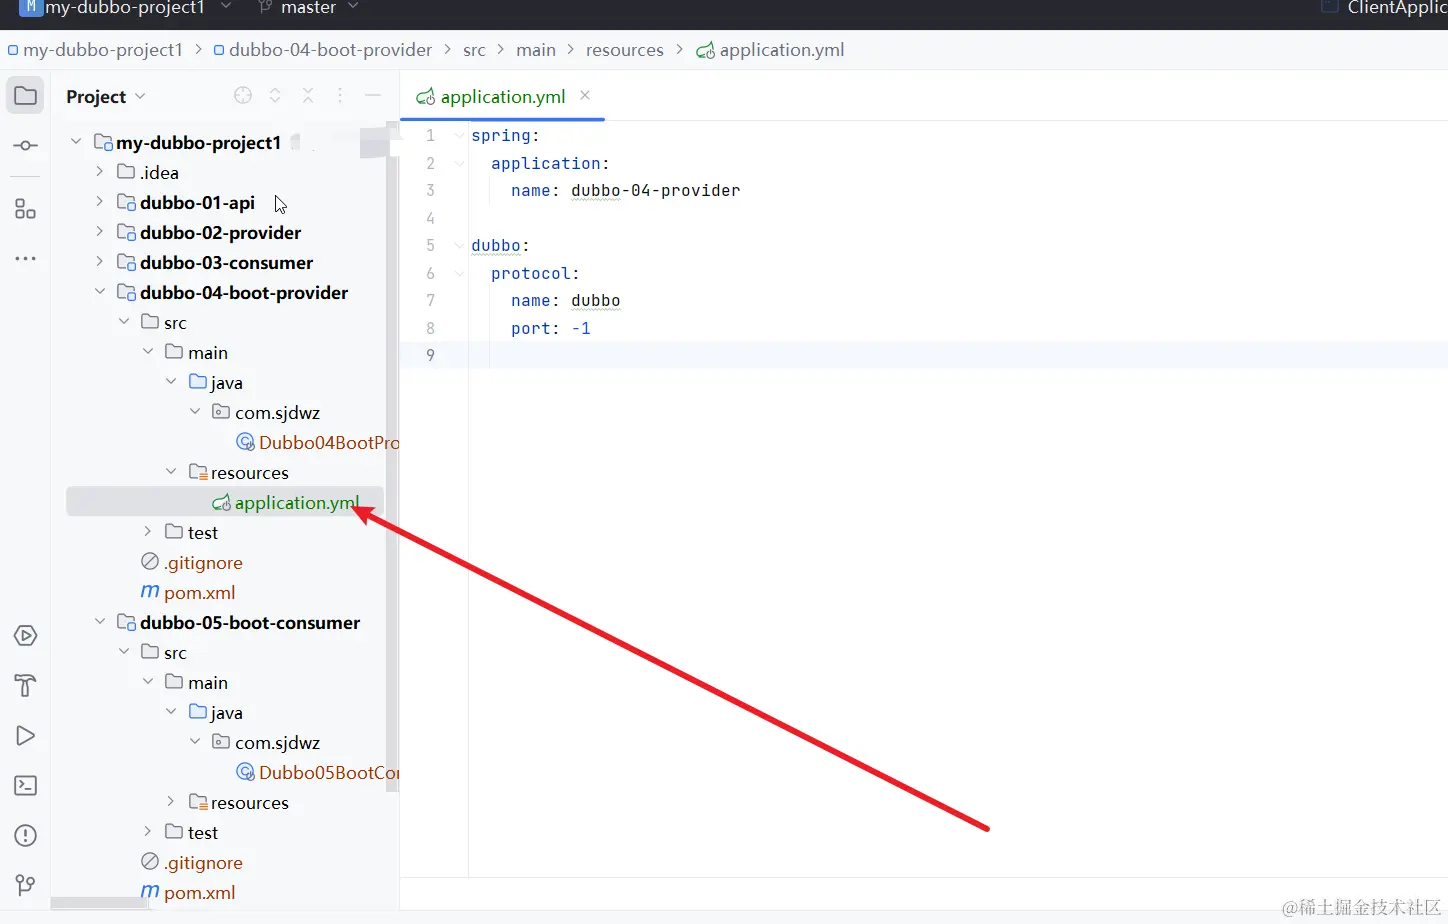Image resolution: width=1448 pixels, height=924 pixels.
Task: Select pom.xml under dubbo-04-boot-provider
Action: pyautogui.click(x=188, y=592)
